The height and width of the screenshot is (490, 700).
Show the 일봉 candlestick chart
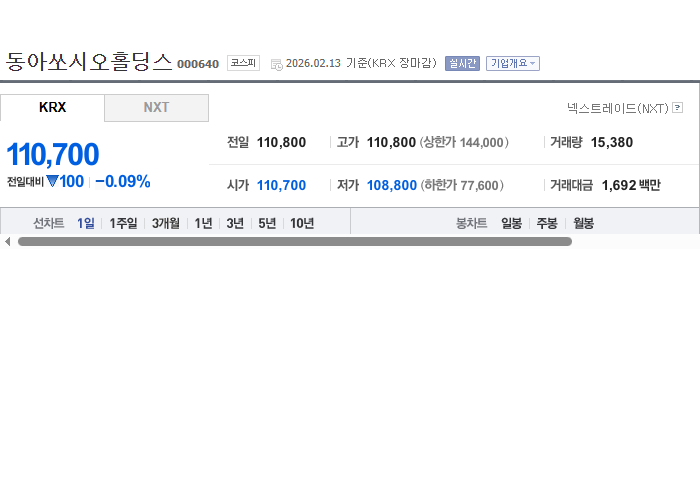click(511, 223)
